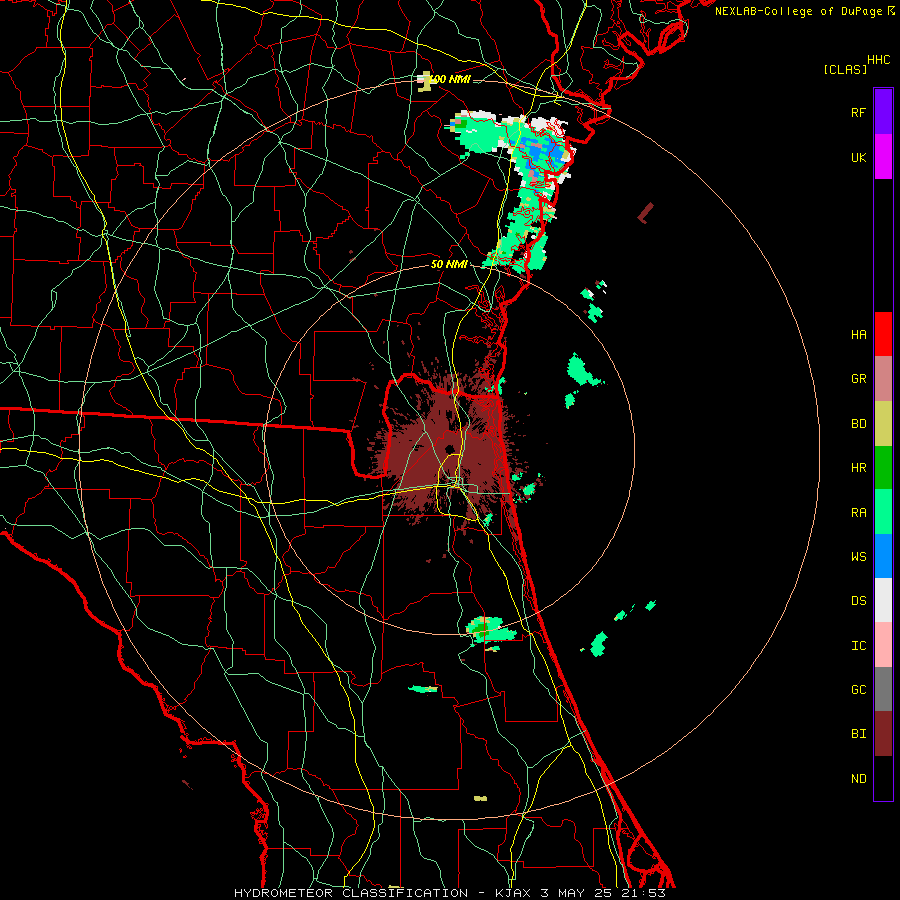900x900 pixels.
Task: Click the Hydrometeor Classification KJAX title caption
Action: pyautogui.click(x=449, y=893)
